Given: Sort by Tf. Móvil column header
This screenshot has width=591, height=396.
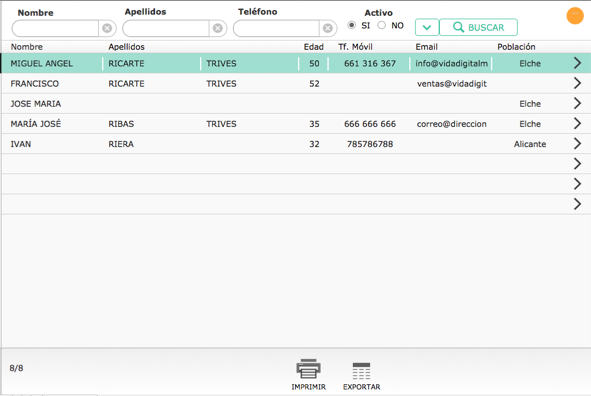Looking at the screenshot, I should [355, 47].
